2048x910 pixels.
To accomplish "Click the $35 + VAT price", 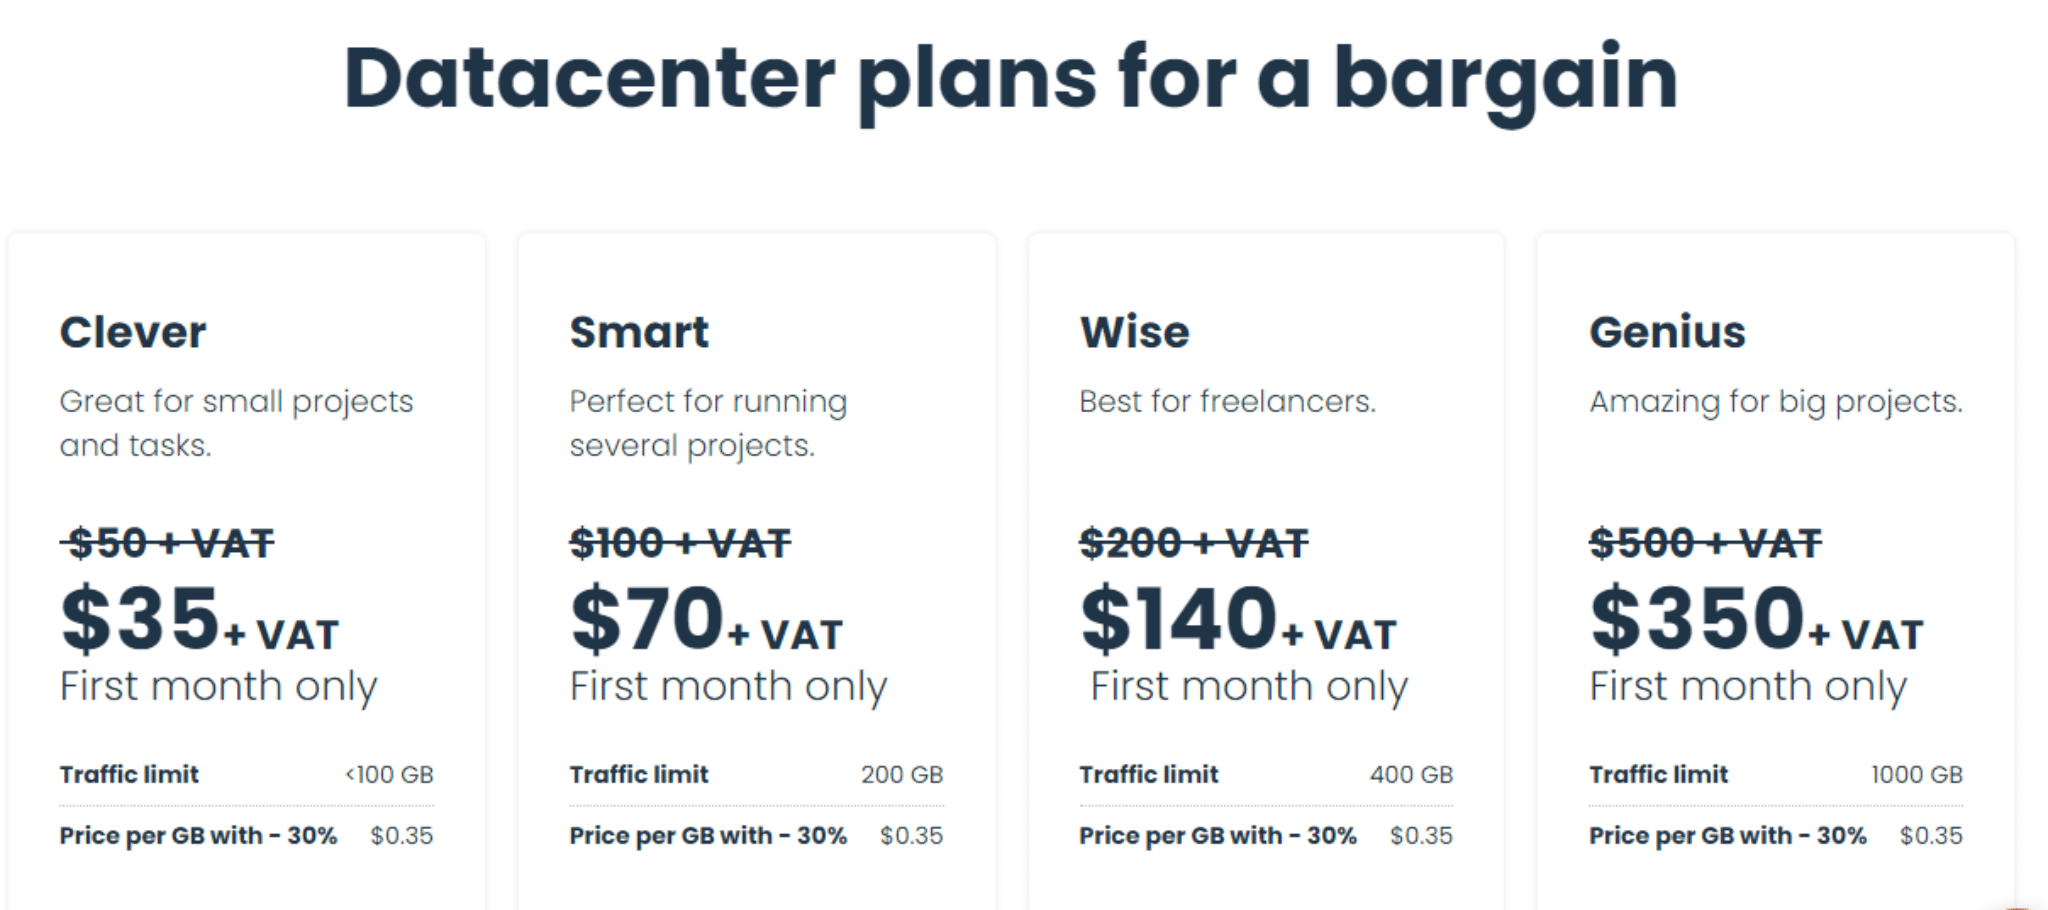I will tap(200, 619).
